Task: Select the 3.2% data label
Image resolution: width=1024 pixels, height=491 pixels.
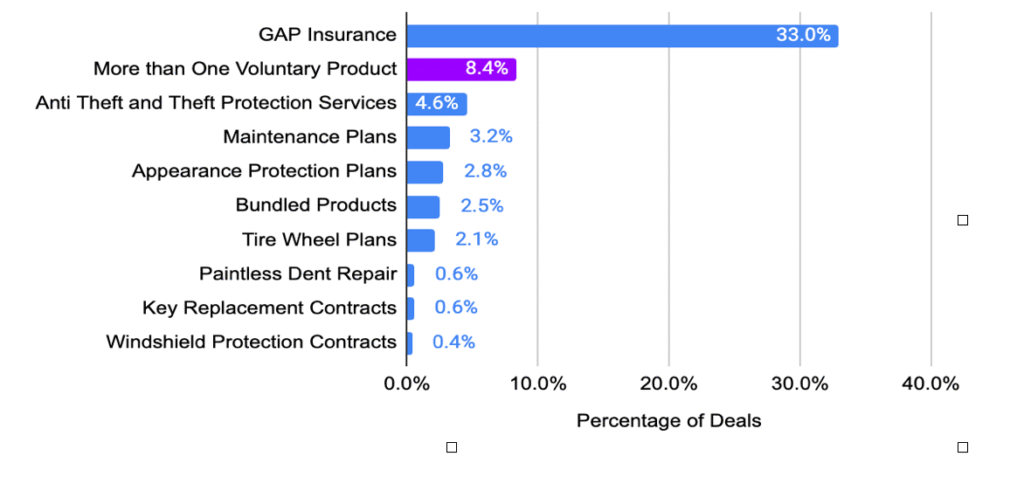Action: coord(491,137)
